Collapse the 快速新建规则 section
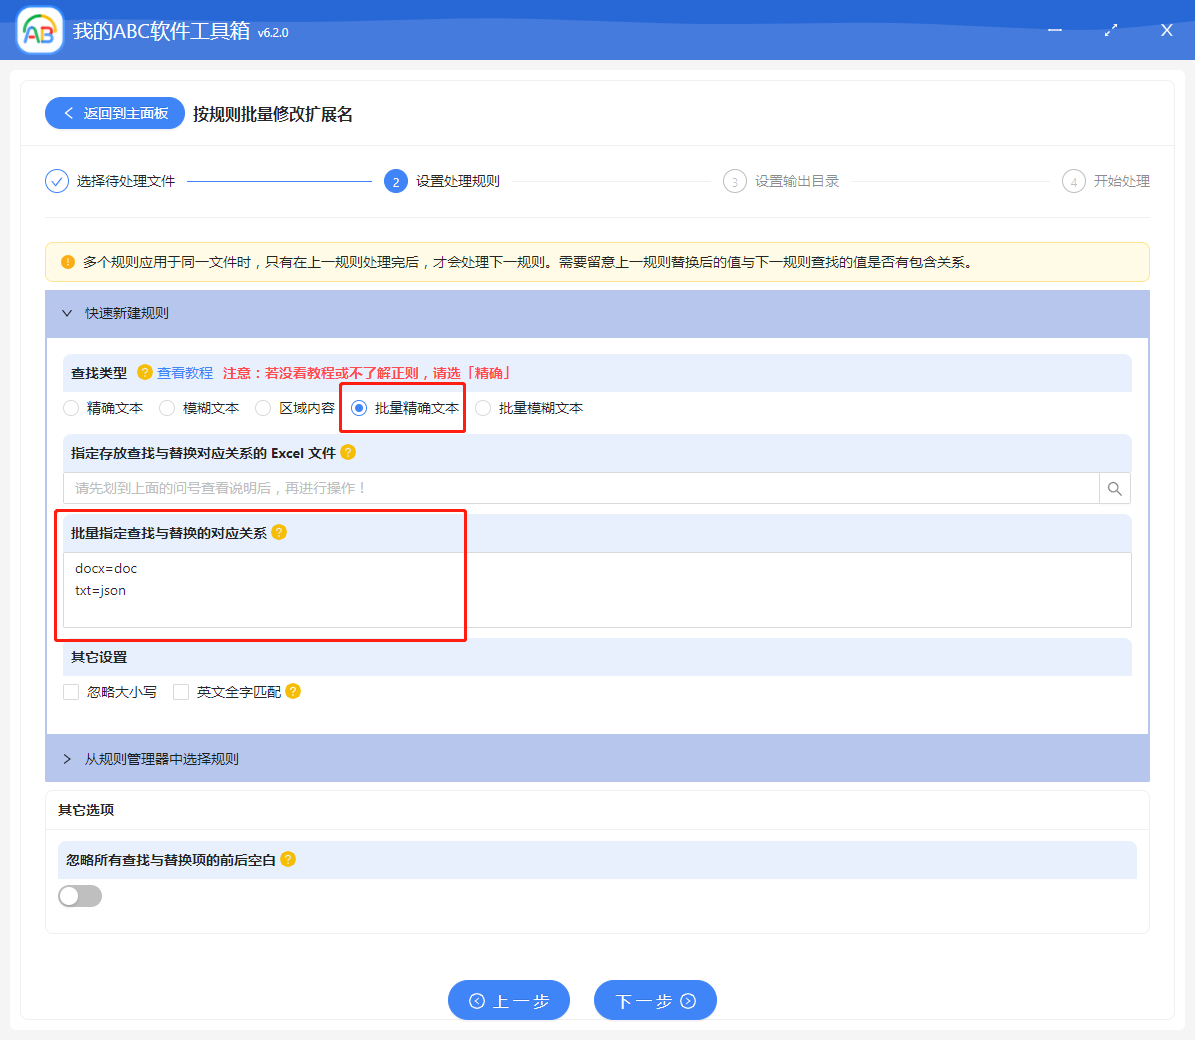The image size is (1195, 1040). [x=67, y=313]
